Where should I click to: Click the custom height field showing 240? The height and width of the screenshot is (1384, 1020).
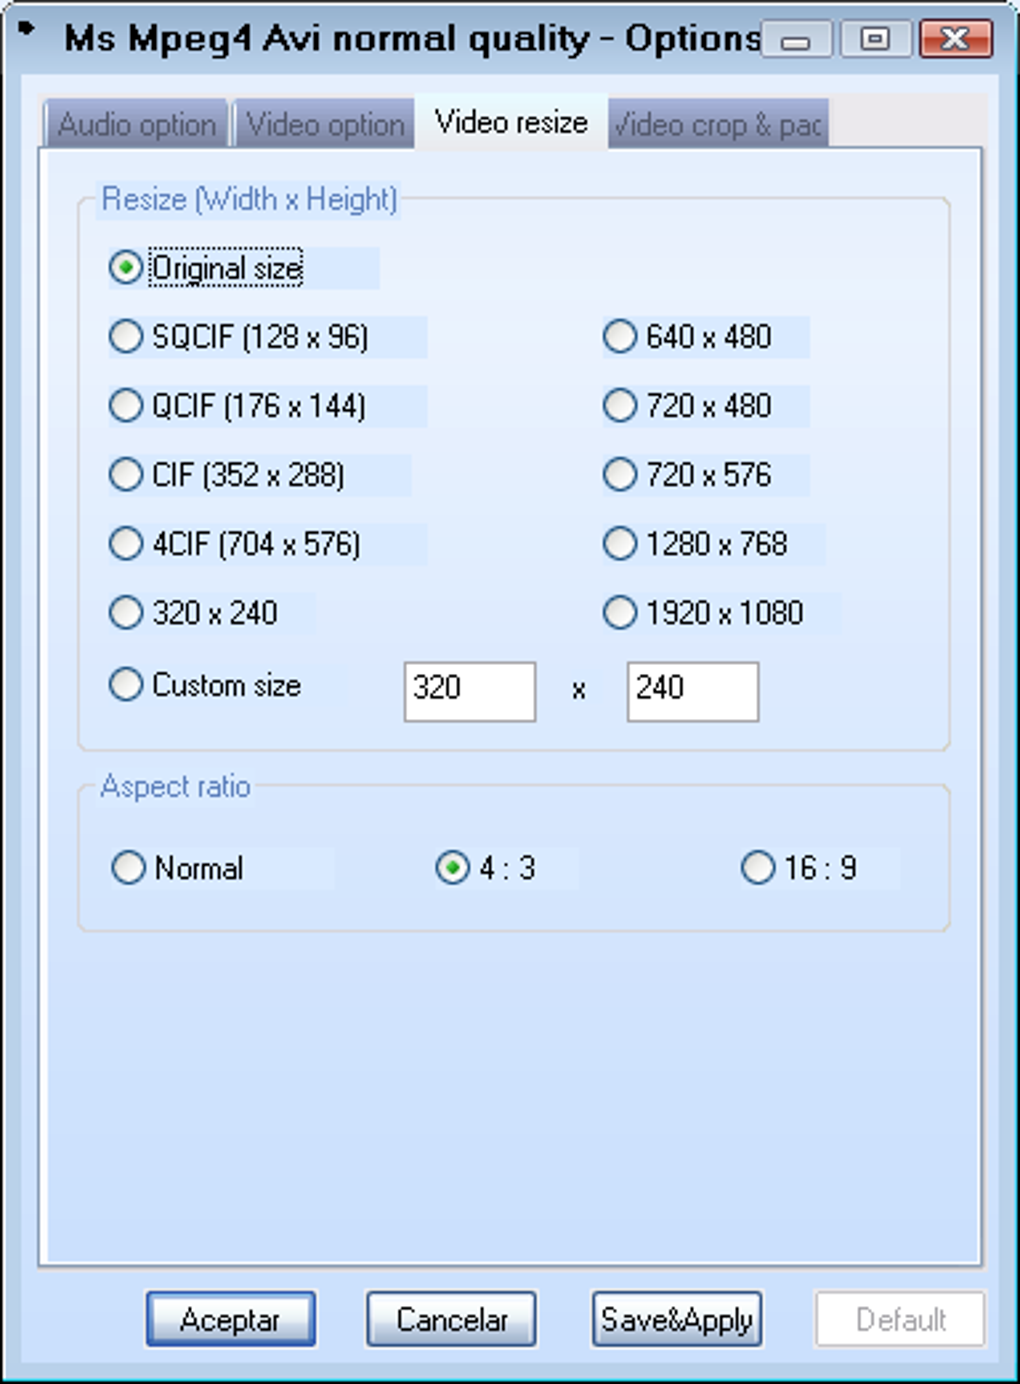(693, 691)
